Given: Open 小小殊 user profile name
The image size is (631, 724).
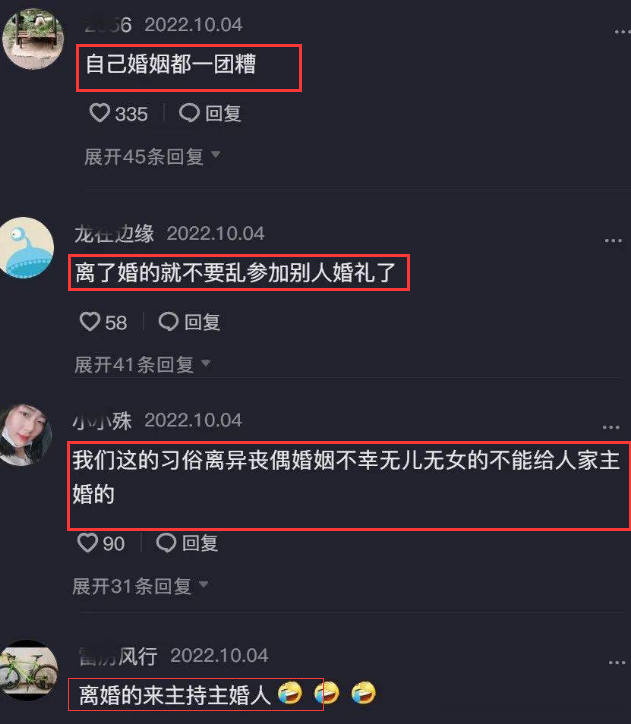Looking at the screenshot, I should tap(102, 421).
